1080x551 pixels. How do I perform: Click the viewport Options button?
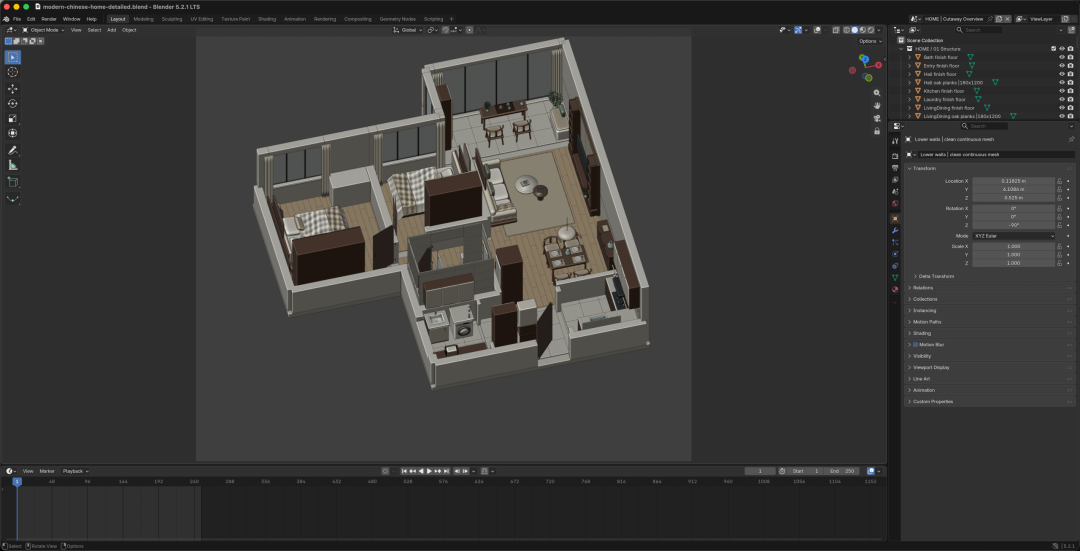pyautogui.click(x=869, y=41)
